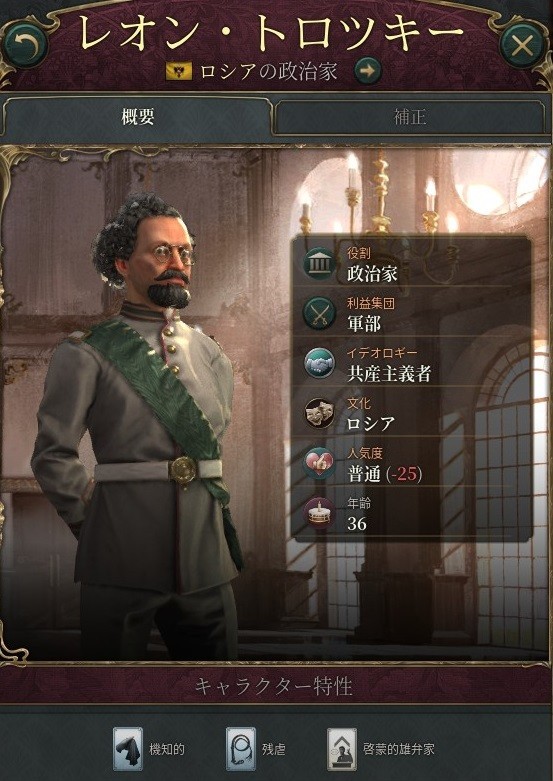Click the 役割 building icon
The image size is (553, 781).
(x=319, y=263)
